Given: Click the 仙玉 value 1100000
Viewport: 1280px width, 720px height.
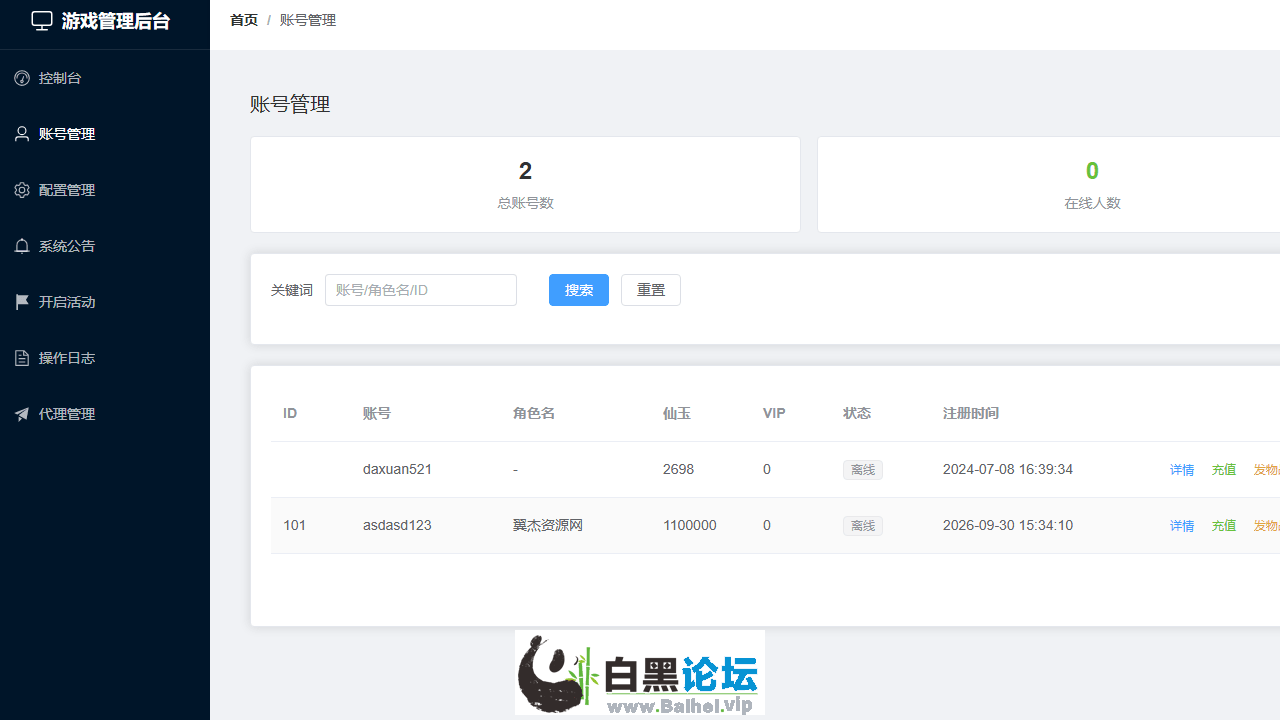Looking at the screenshot, I should [690, 525].
